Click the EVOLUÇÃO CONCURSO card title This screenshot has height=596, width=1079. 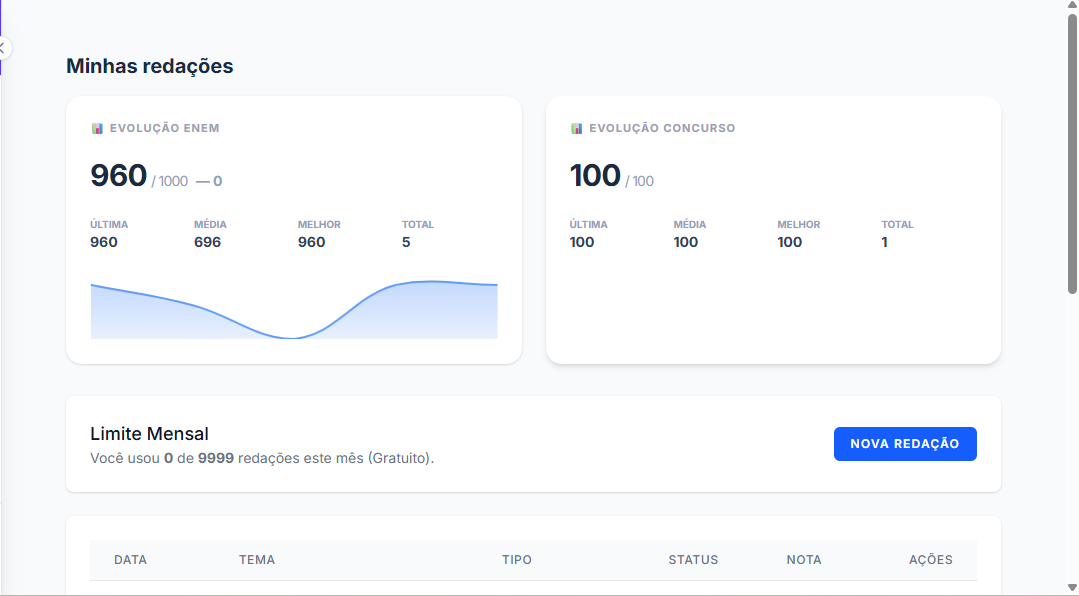click(662, 128)
